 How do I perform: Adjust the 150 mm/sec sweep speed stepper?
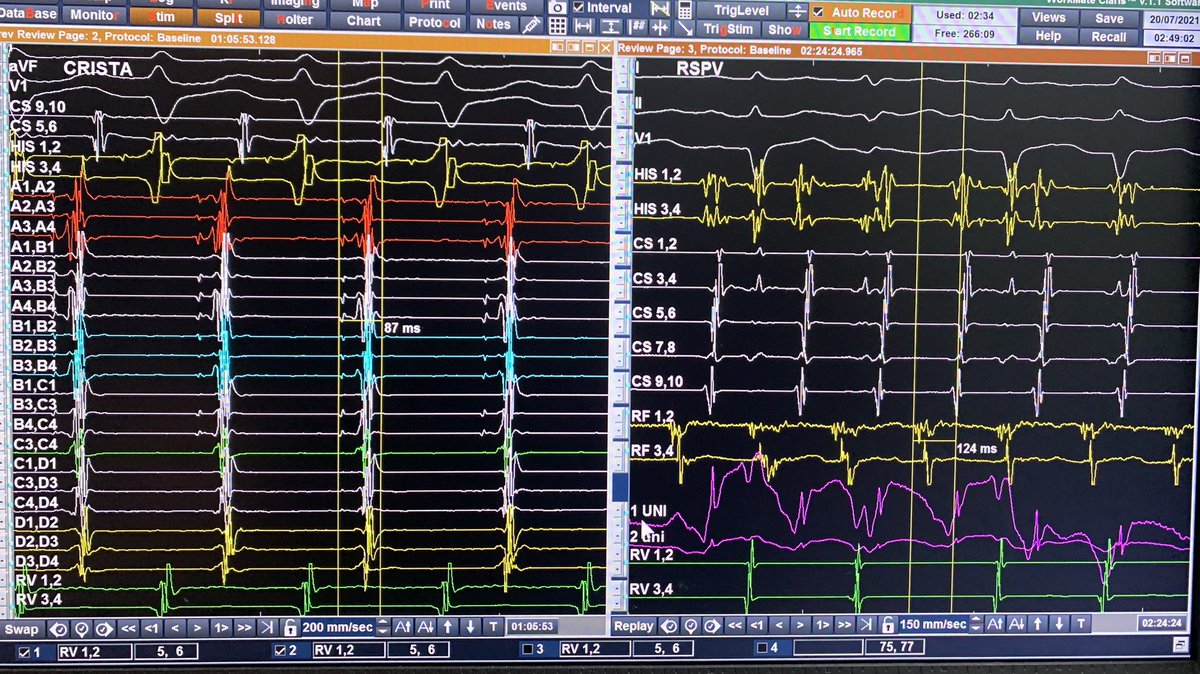click(x=976, y=624)
